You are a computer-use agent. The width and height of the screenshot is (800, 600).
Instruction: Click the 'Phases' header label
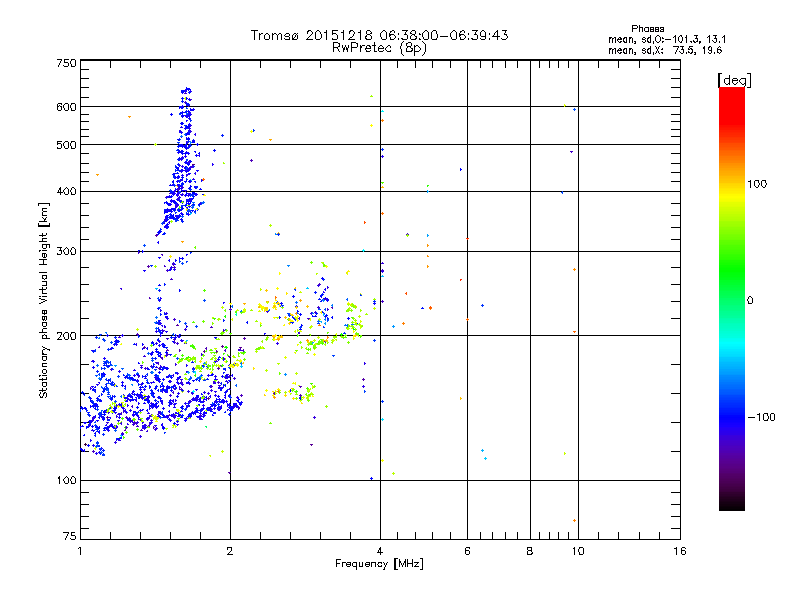point(647,29)
